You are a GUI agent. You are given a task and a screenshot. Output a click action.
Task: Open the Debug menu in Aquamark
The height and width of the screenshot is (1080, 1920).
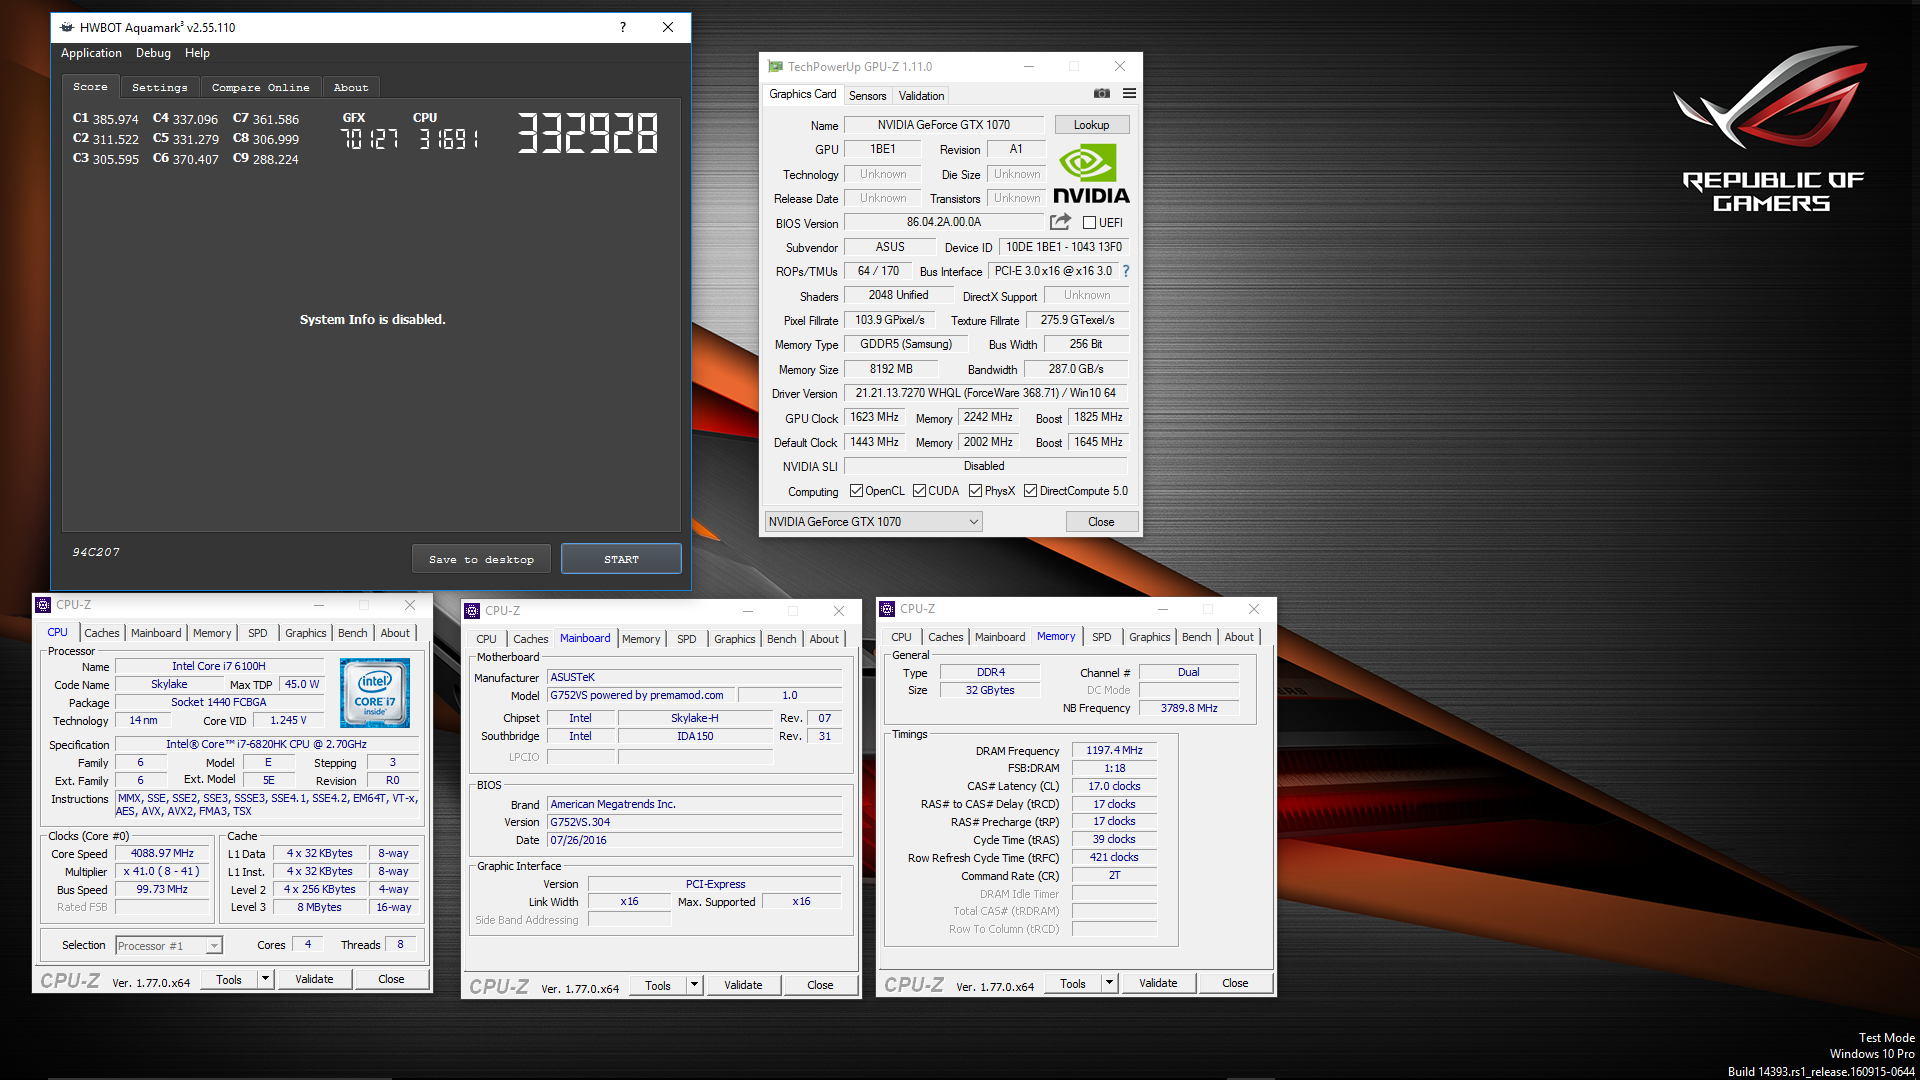click(x=153, y=53)
